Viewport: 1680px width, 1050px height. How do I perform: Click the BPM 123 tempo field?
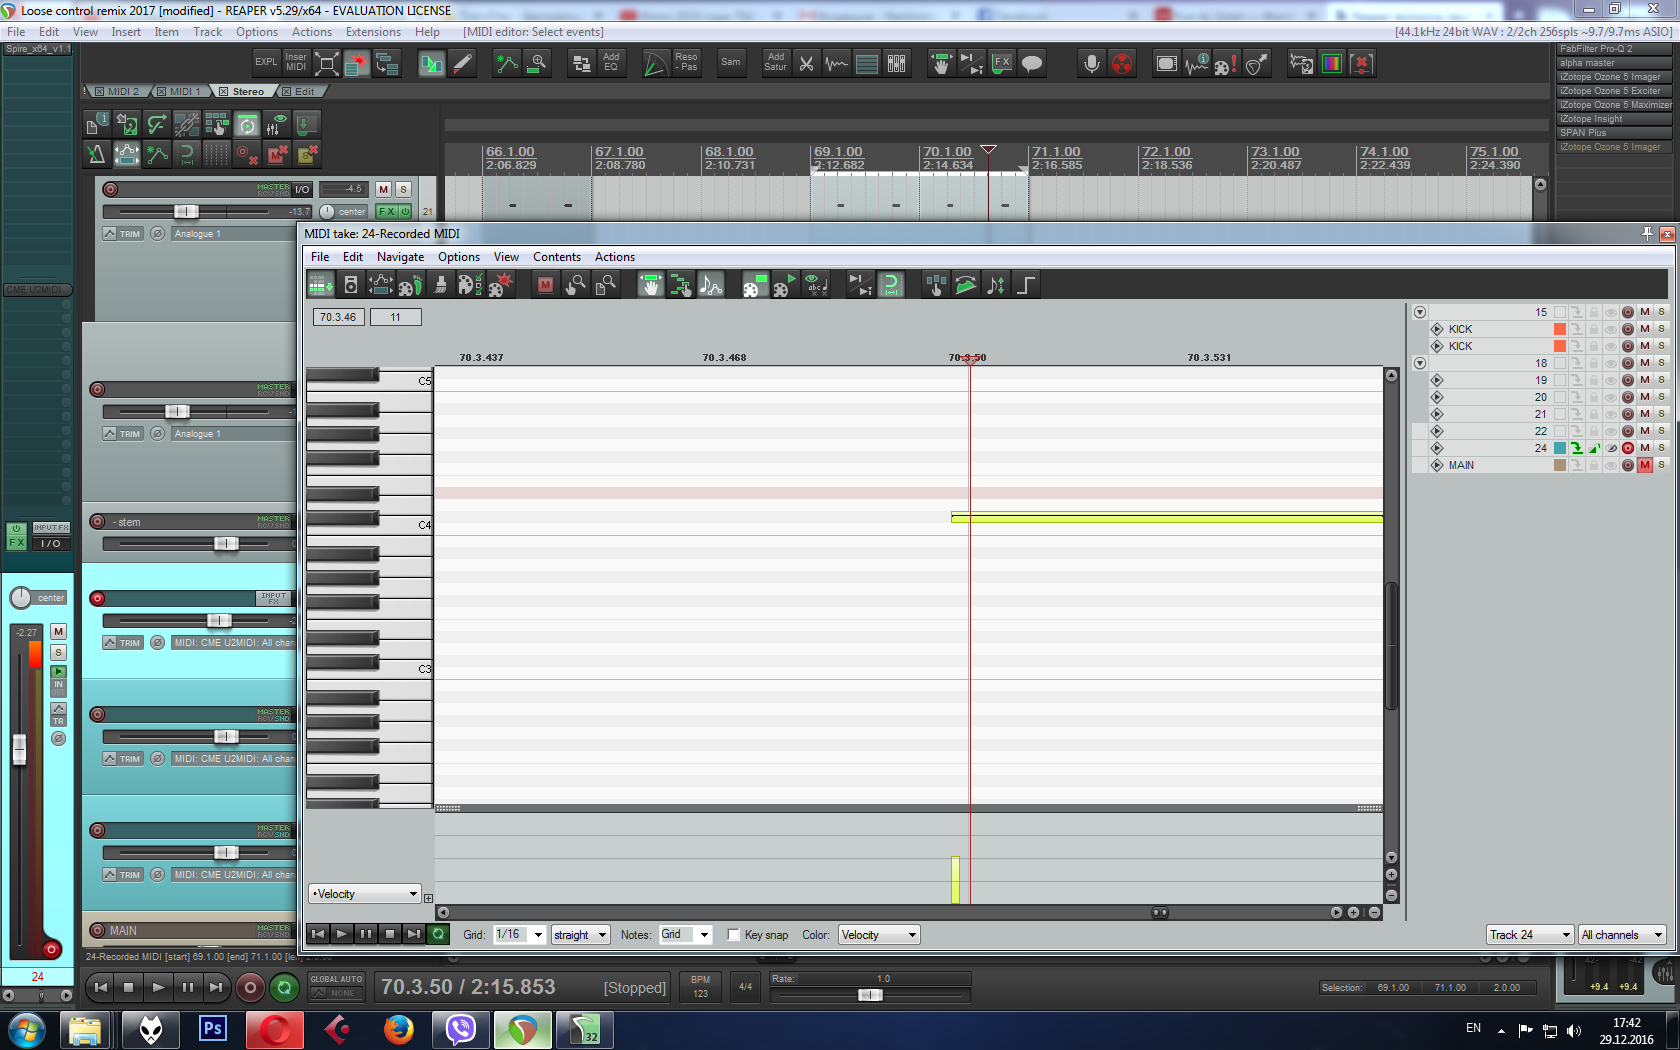pos(700,987)
